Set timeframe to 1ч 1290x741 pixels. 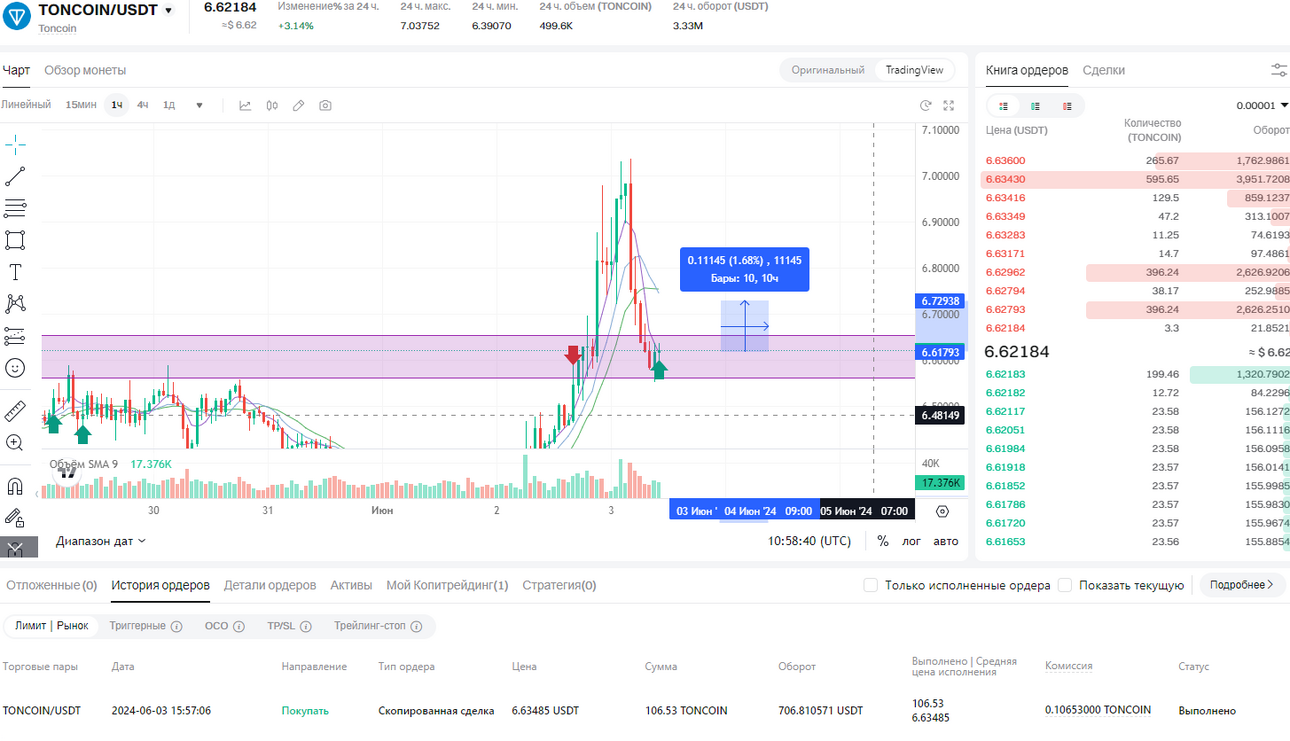click(117, 105)
